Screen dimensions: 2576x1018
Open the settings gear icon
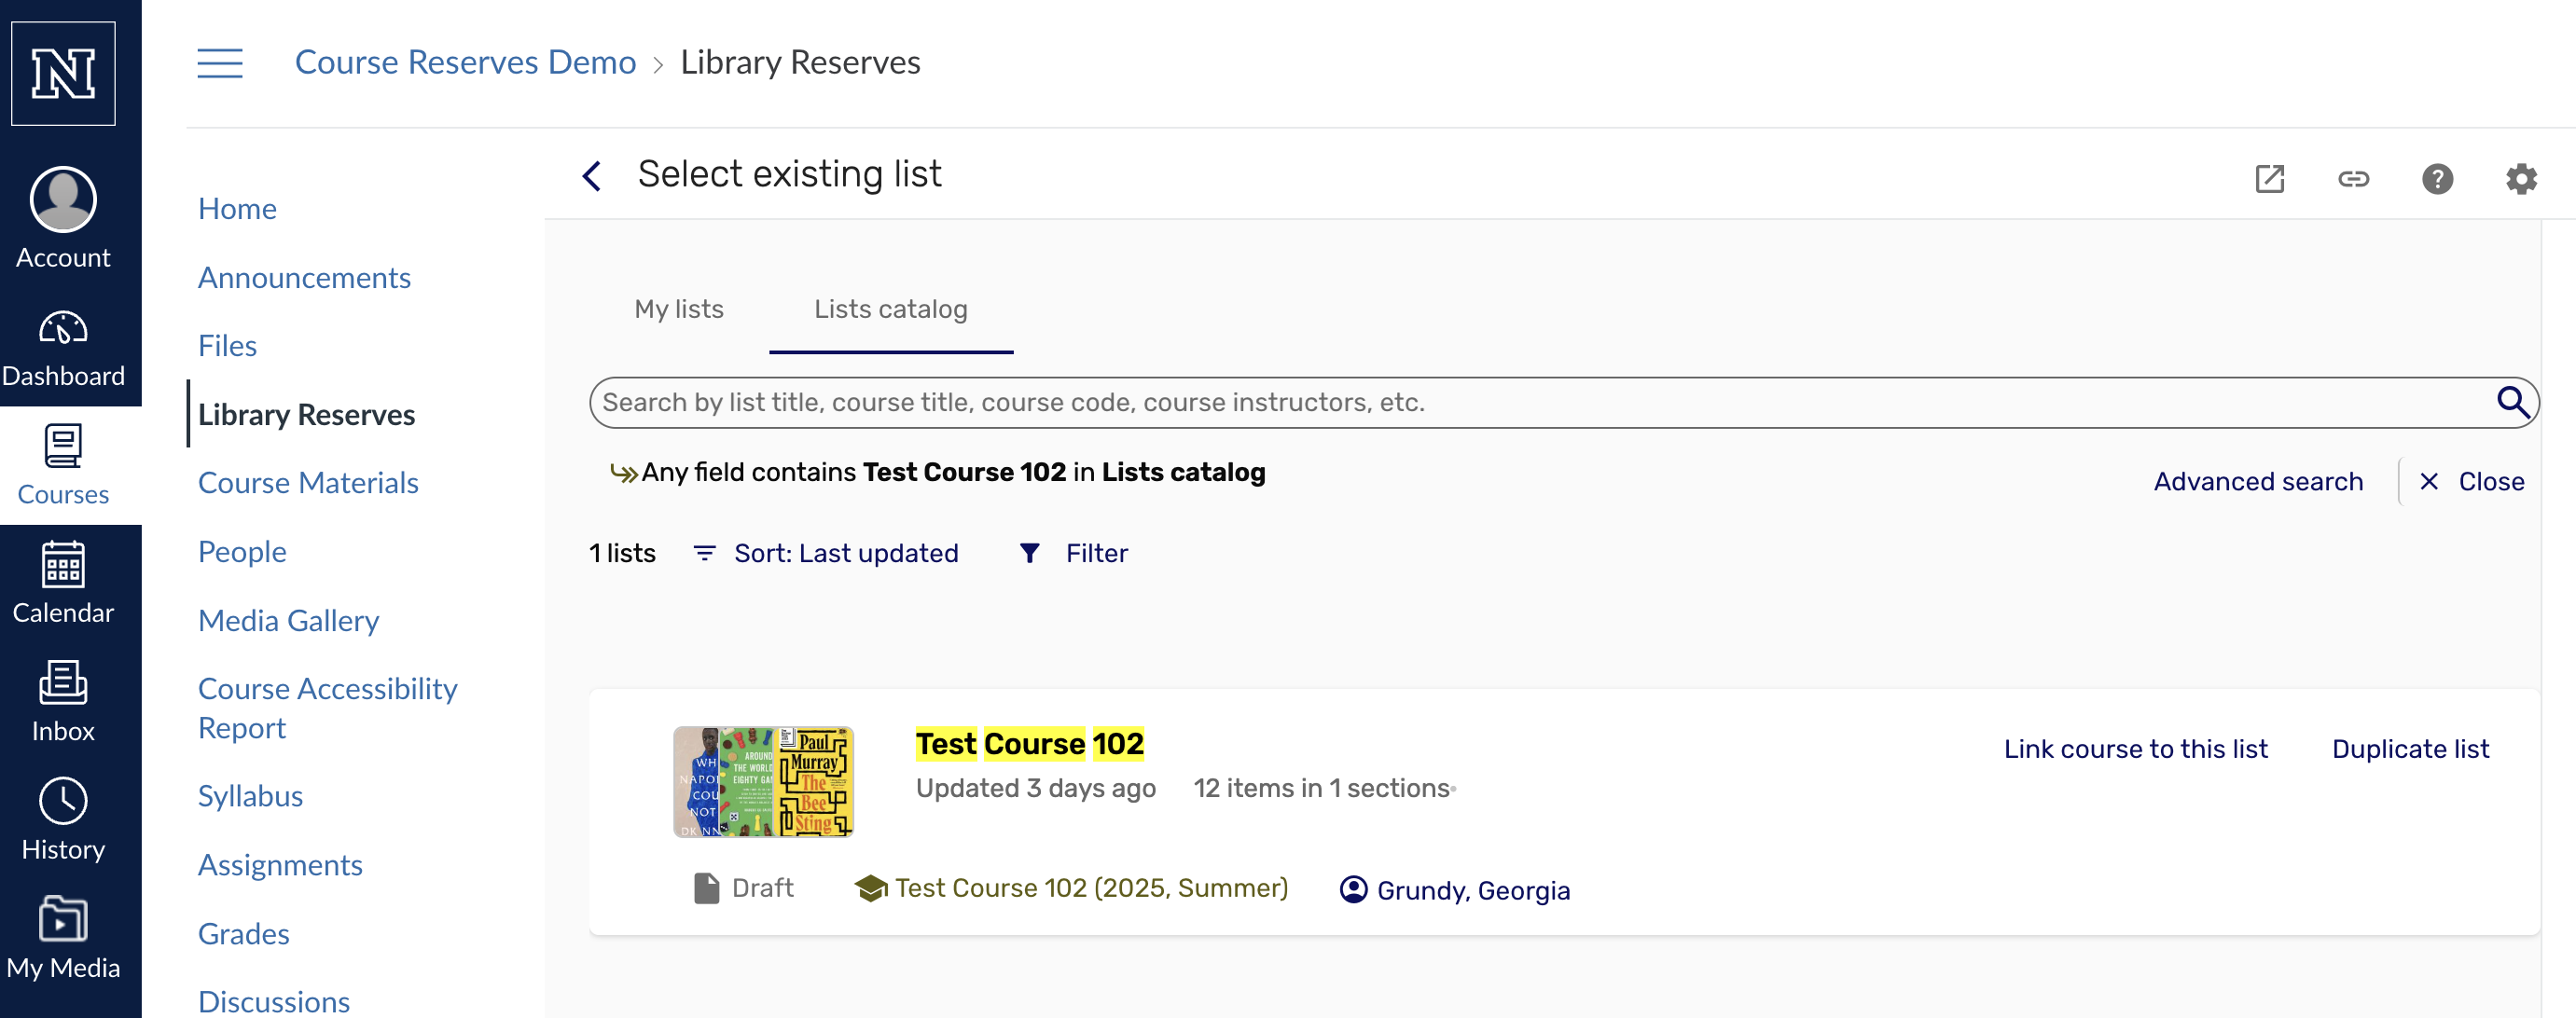pyautogui.click(x=2521, y=179)
